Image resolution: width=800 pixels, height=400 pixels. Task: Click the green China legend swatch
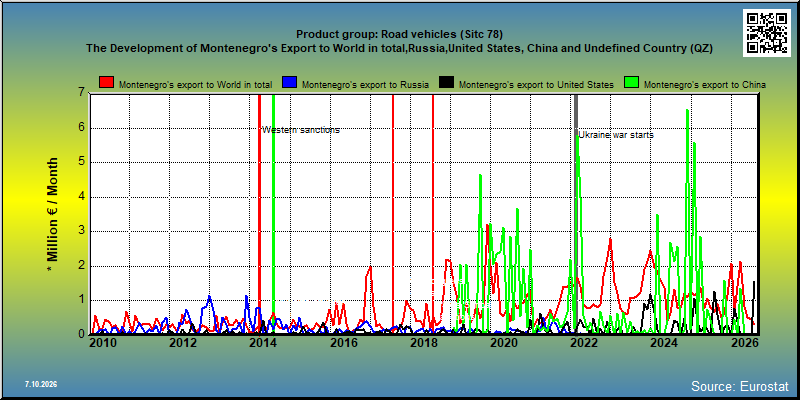(x=632, y=83)
